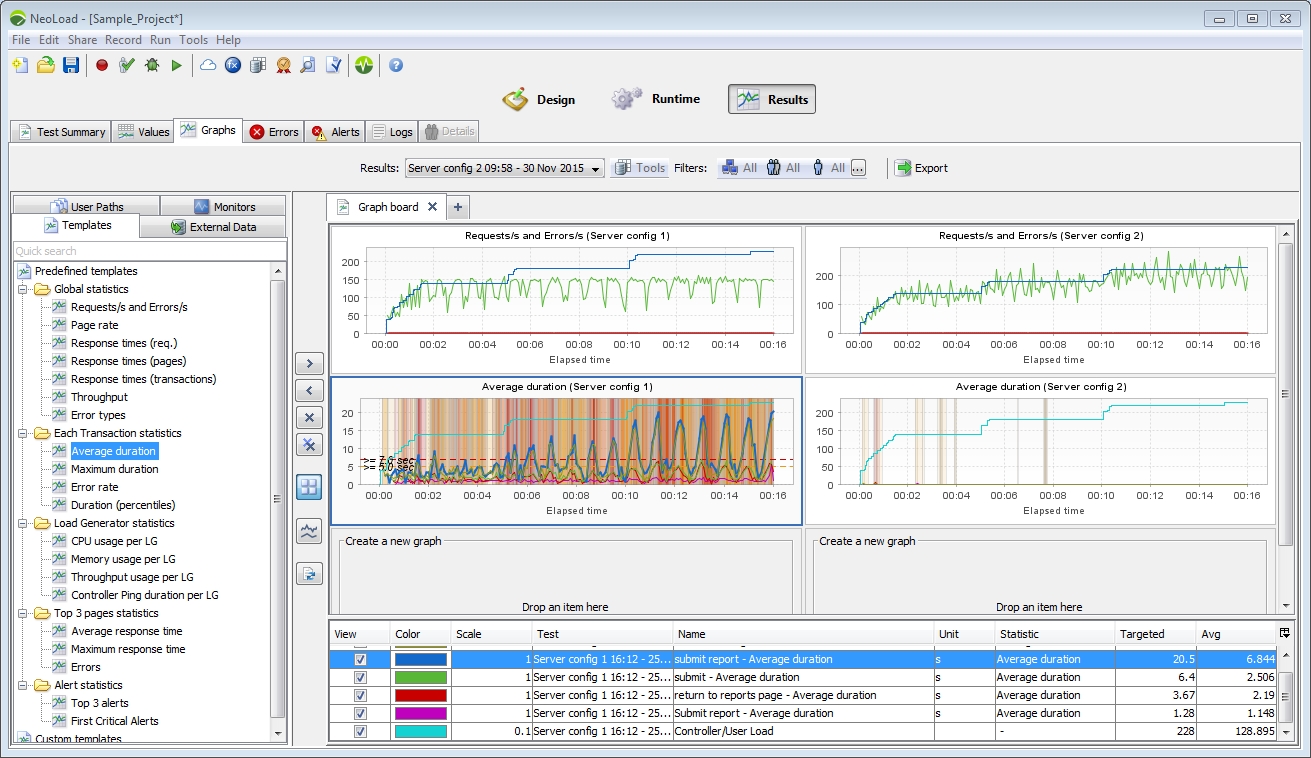Collapse Load Generator statistics folder
The image size is (1311, 758).
click(23, 523)
